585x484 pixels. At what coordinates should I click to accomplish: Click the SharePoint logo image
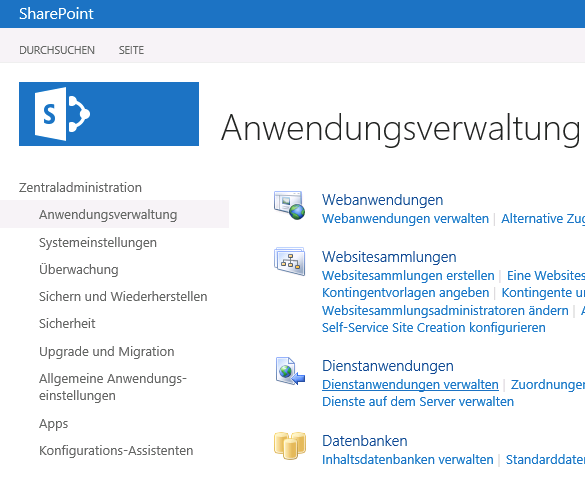[109, 114]
